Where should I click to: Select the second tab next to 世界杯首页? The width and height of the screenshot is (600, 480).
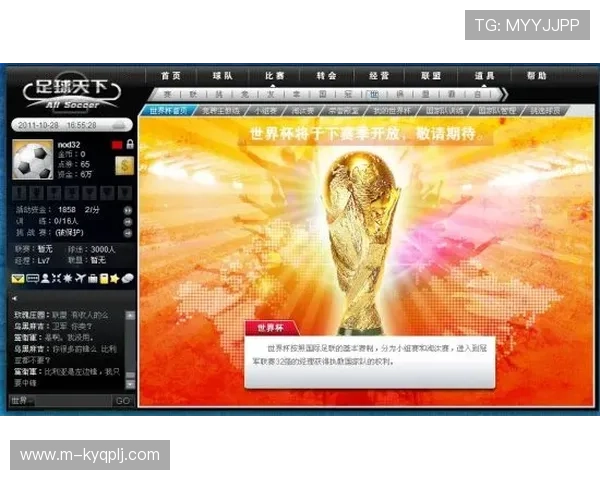(221, 111)
